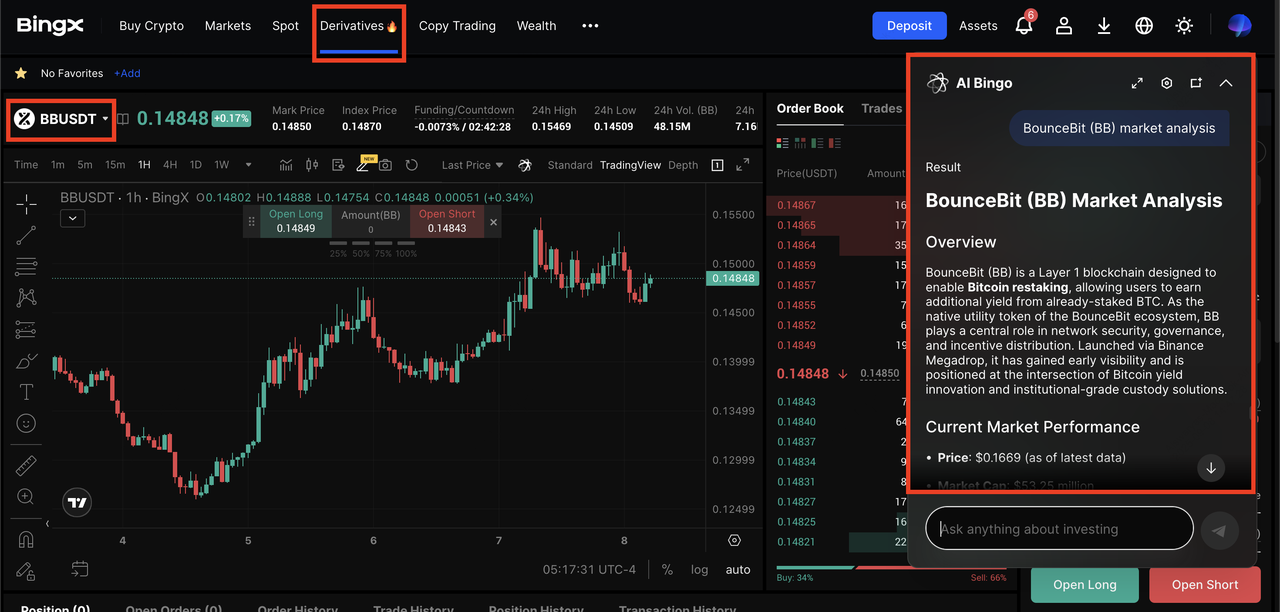
Task: Click the favorites star icon
Action: pos(20,73)
